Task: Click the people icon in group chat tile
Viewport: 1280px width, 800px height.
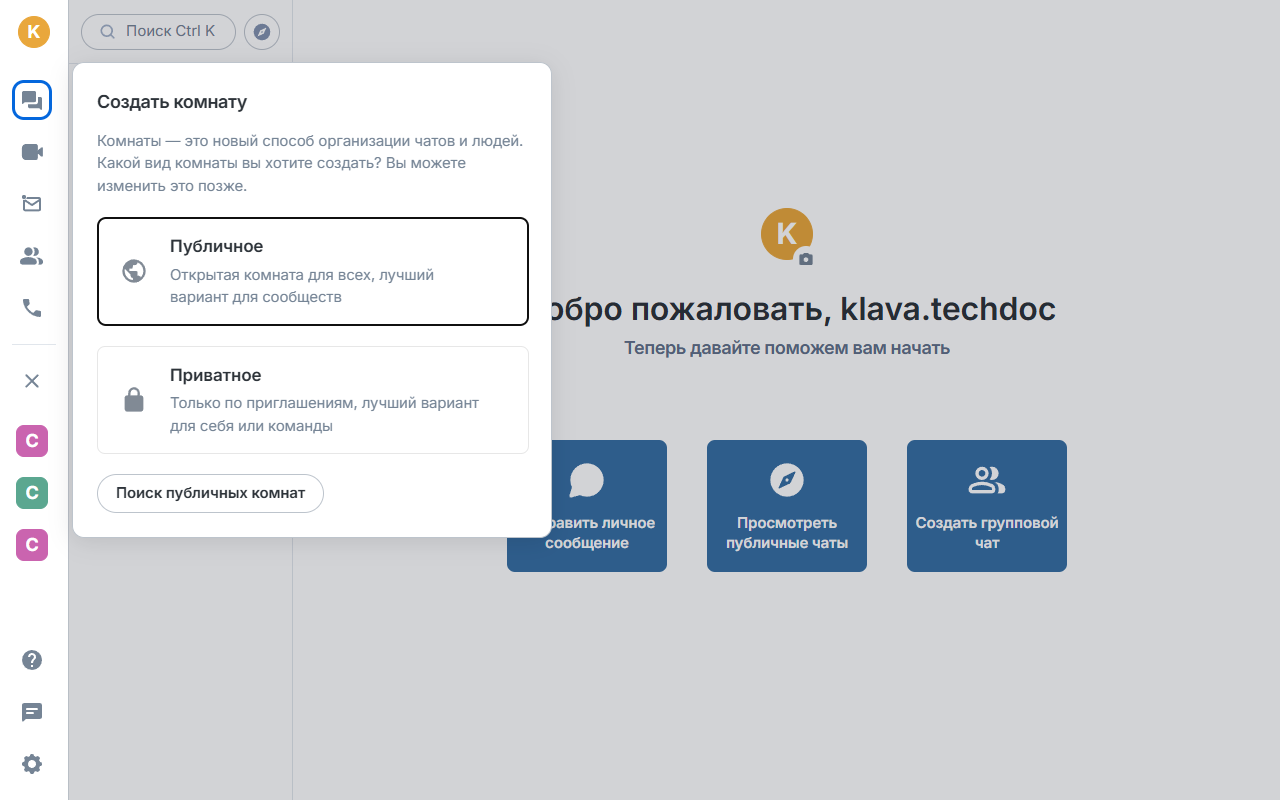Action: 987,480
